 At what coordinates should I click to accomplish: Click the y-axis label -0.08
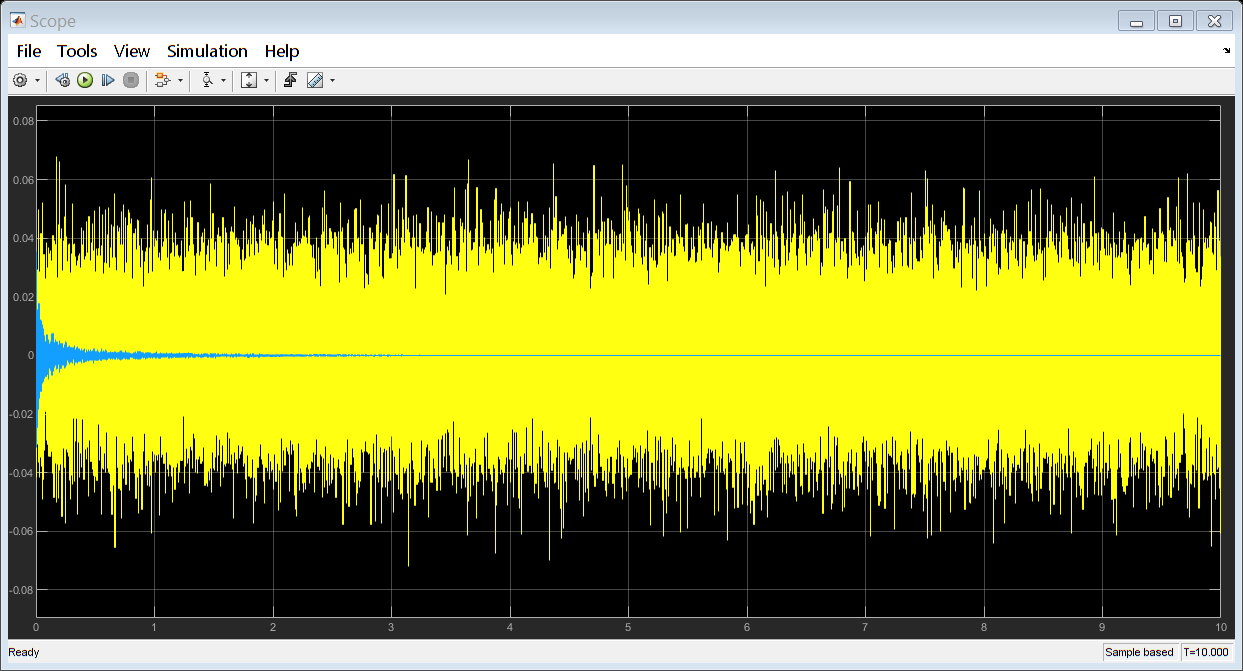[x=21, y=590]
